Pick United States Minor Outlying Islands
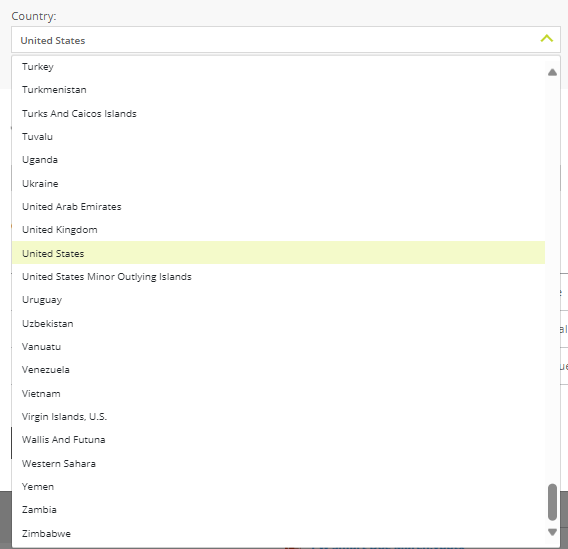 tap(278, 277)
